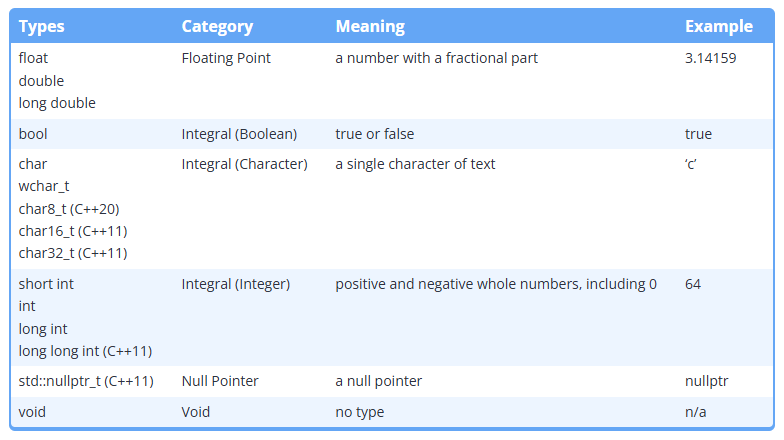Viewport: 784px width, 440px height.
Task: Click the wchar_t type entry
Action: pos(44,186)
